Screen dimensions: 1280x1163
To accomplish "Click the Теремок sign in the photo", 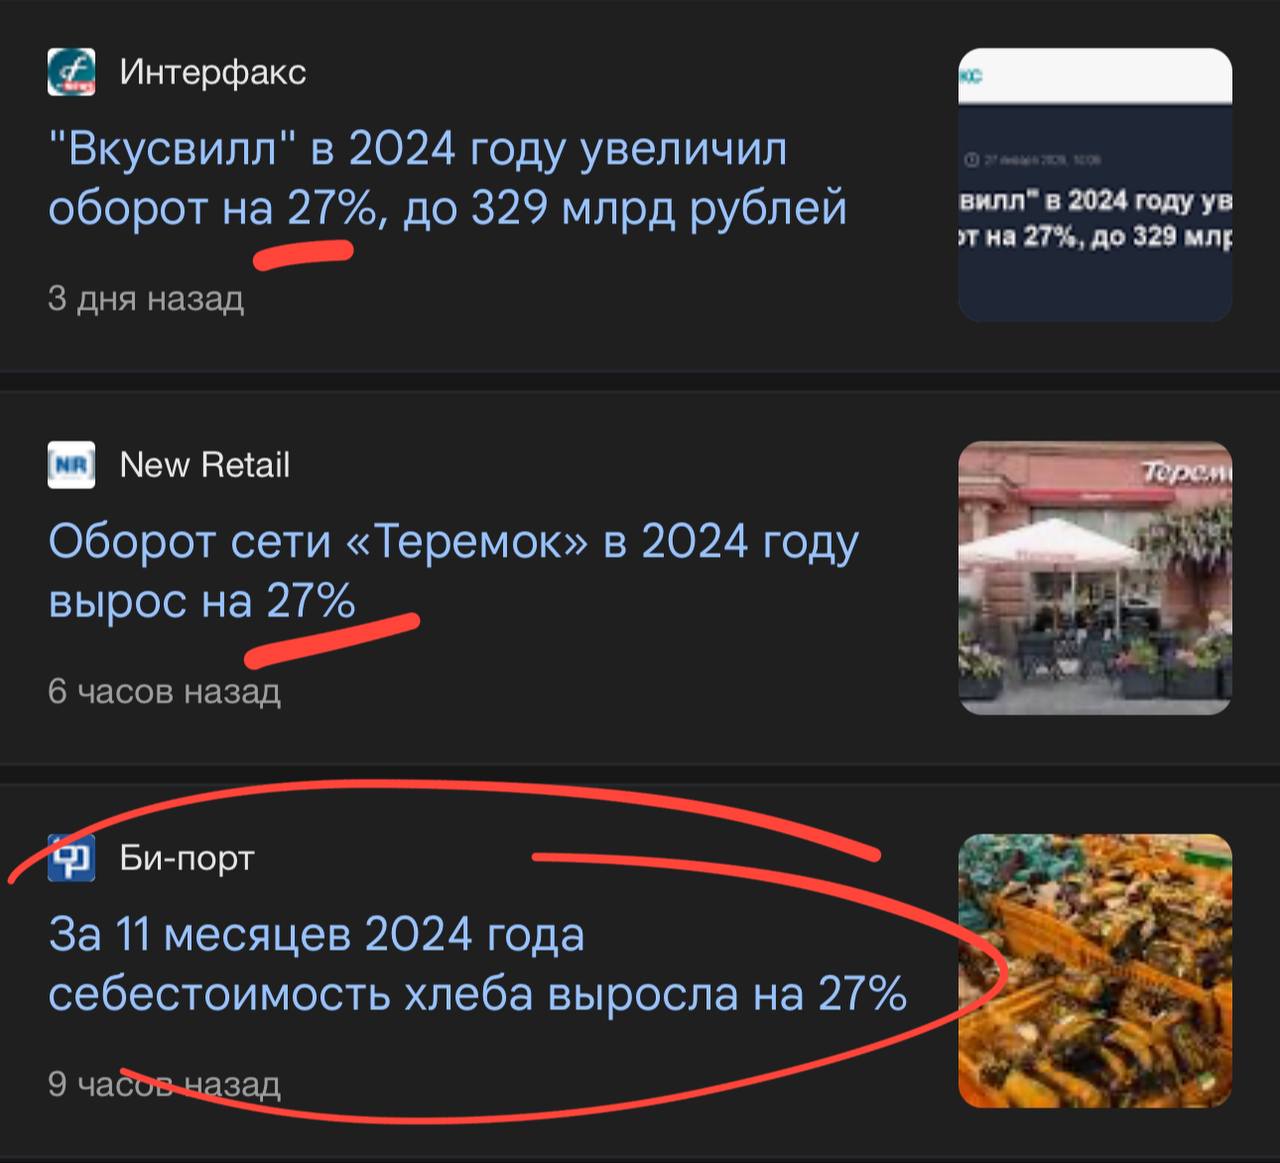I will 1188,473.
